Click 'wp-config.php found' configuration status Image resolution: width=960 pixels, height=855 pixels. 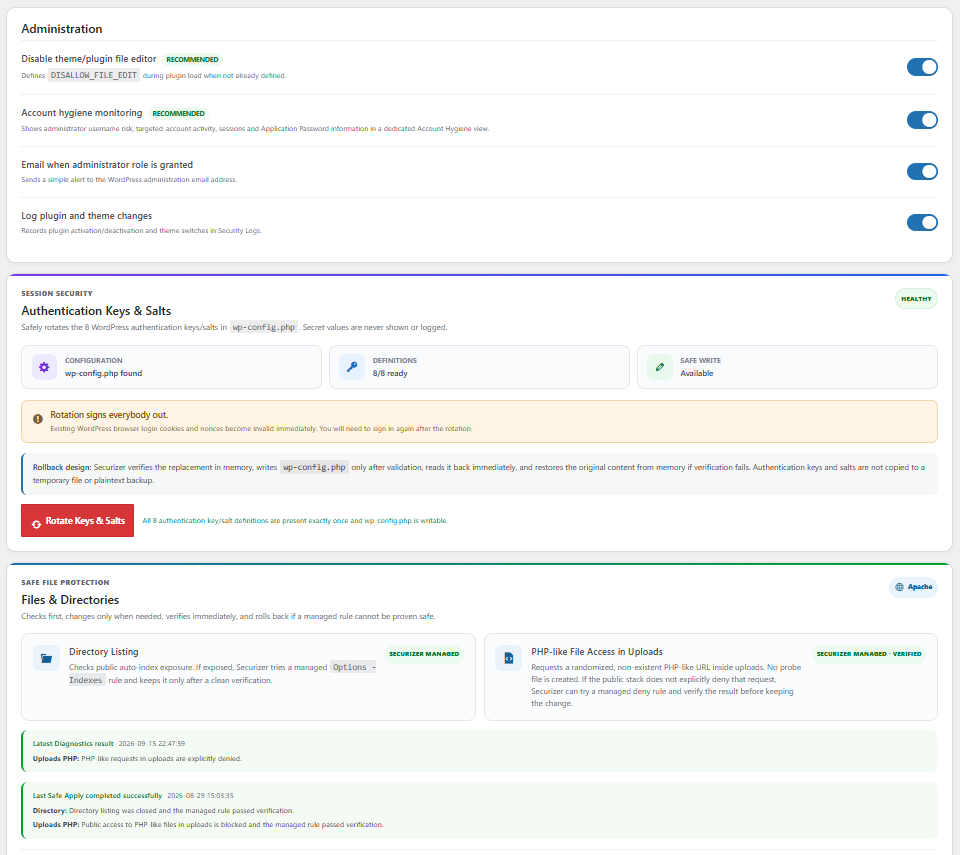(x=103, y=373)
